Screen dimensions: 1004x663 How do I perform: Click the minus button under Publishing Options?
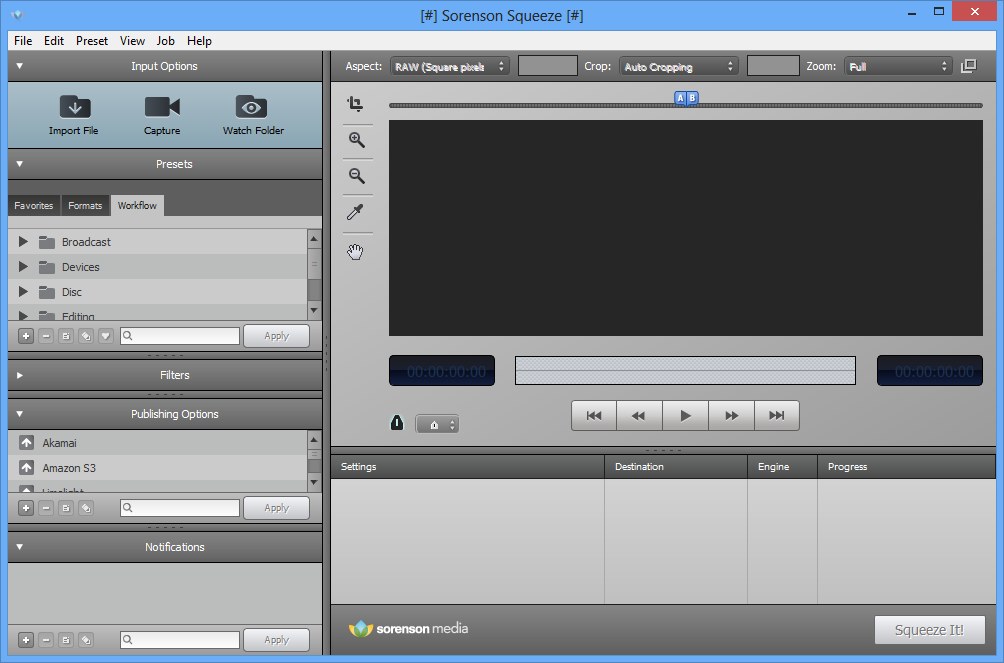[46, 508]
